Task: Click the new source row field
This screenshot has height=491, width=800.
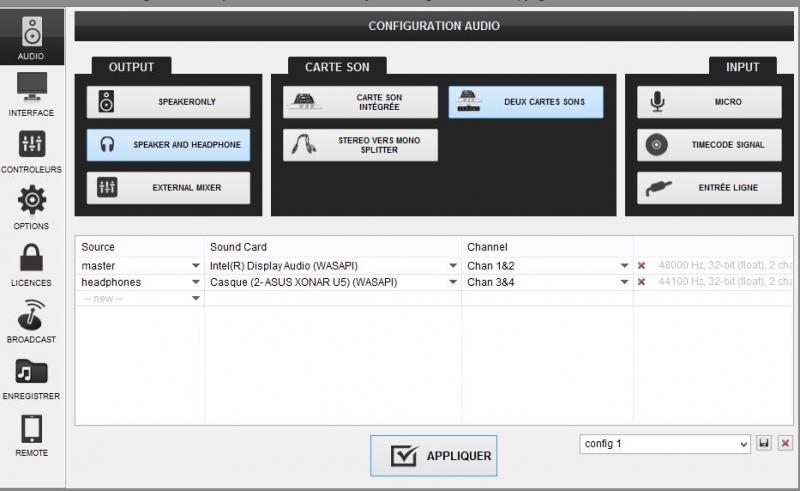Action: pos(140,298)
